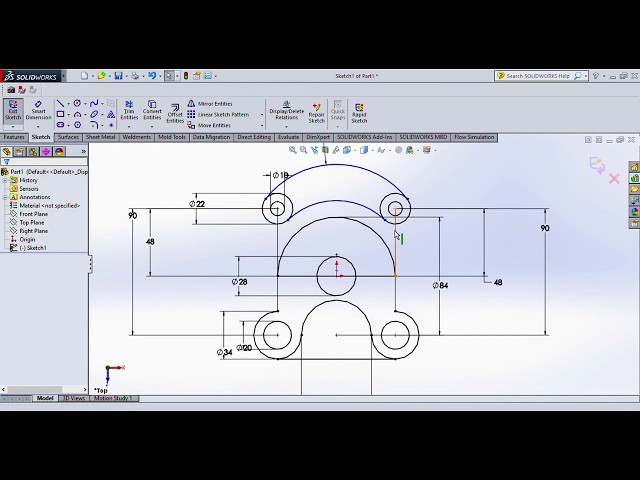Select the Point sketch tool

click(111, 125)
